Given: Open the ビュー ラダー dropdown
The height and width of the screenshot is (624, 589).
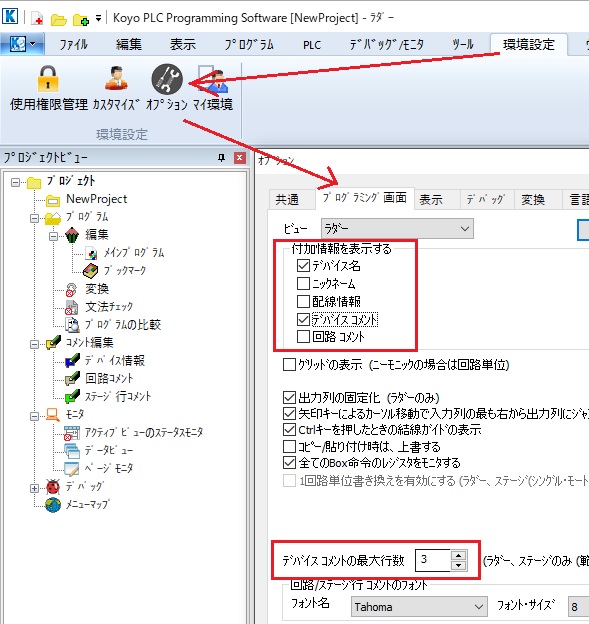Looking at the screenshot, I should [x=397, y=229].
